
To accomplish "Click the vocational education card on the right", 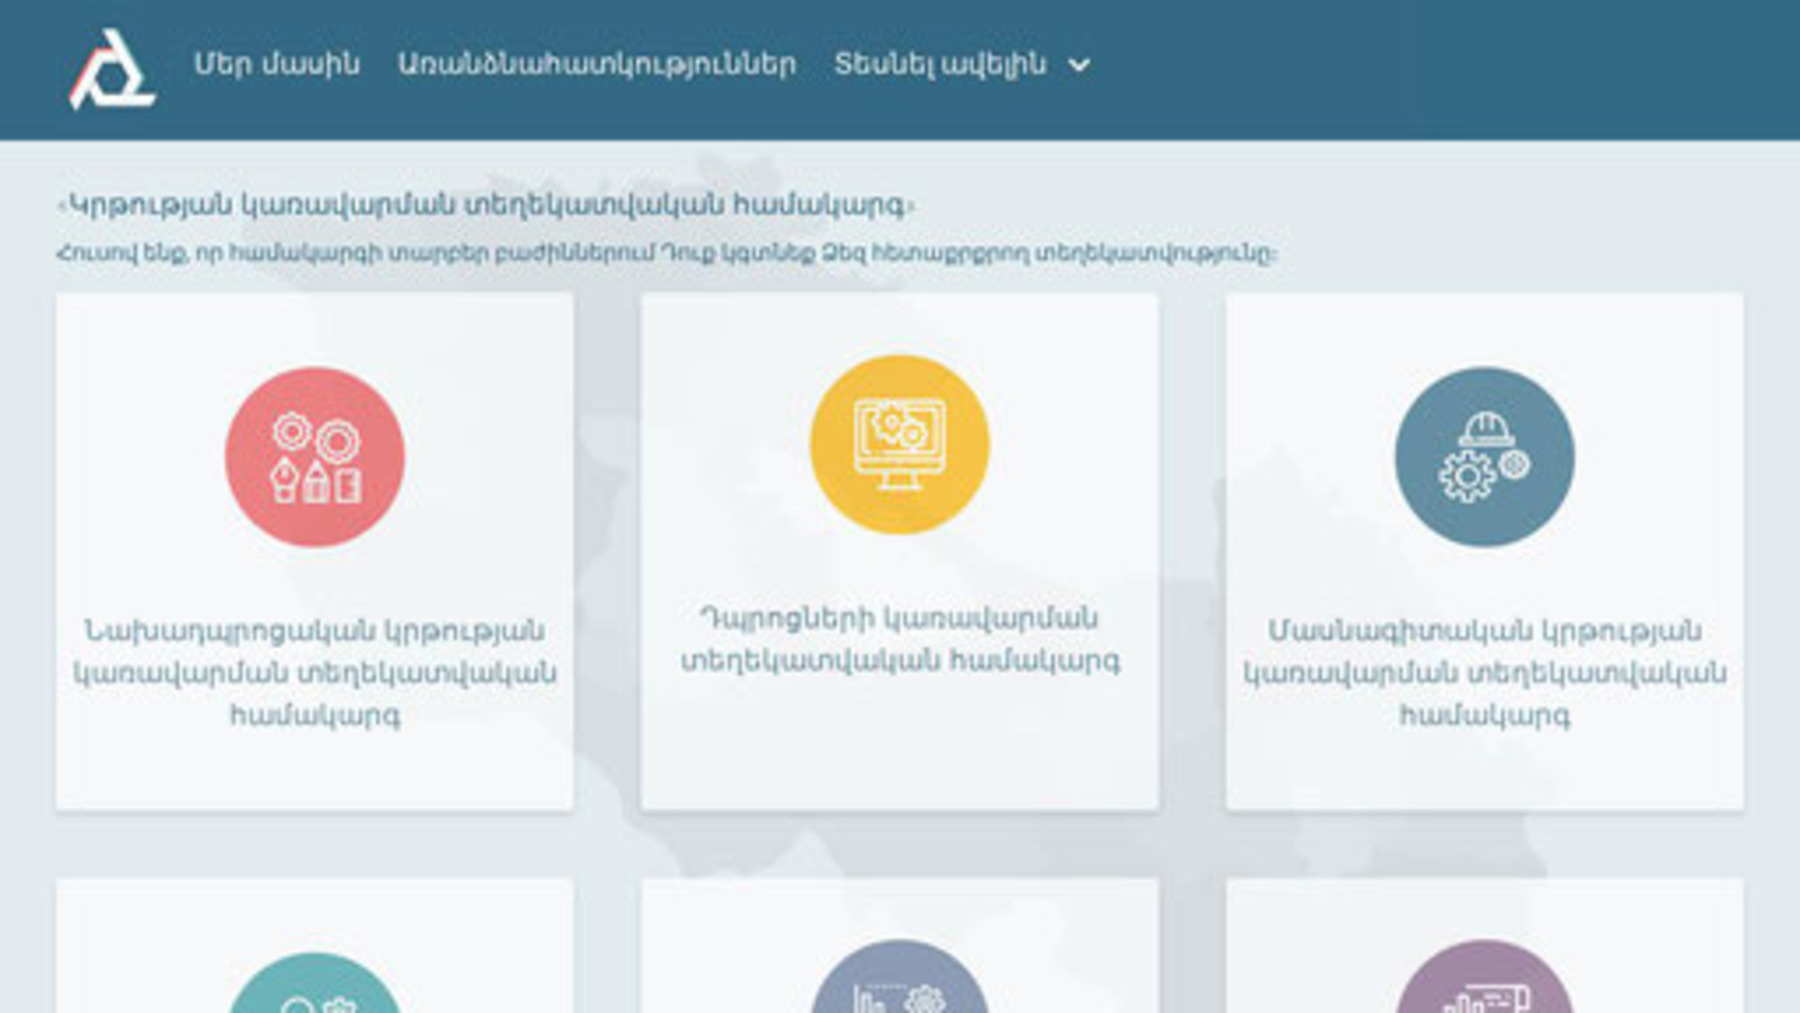I will tap(1483, 550).
